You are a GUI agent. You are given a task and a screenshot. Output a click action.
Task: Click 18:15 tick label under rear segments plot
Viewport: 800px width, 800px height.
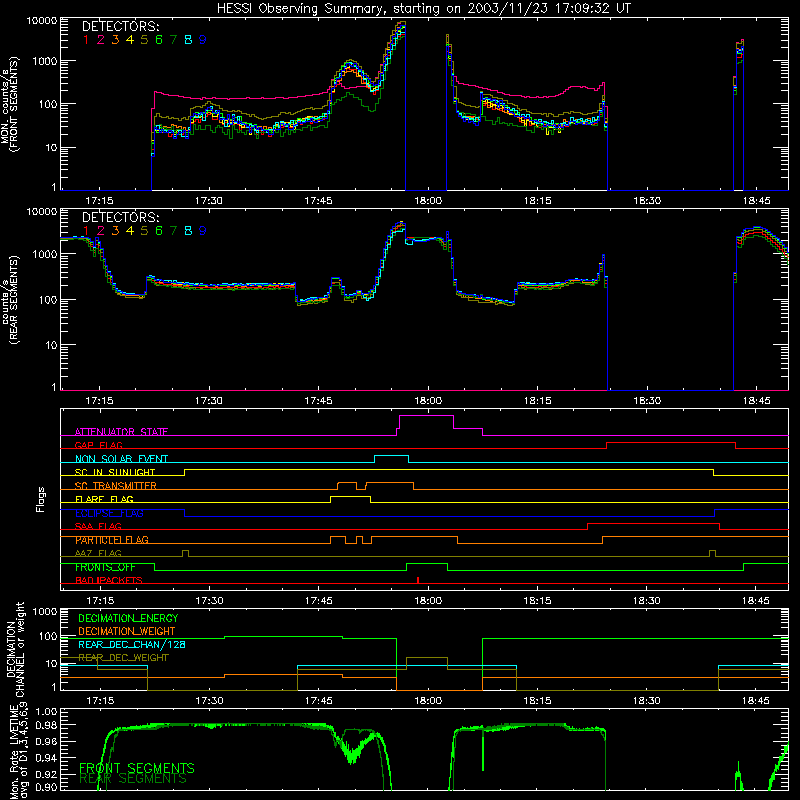538,401
